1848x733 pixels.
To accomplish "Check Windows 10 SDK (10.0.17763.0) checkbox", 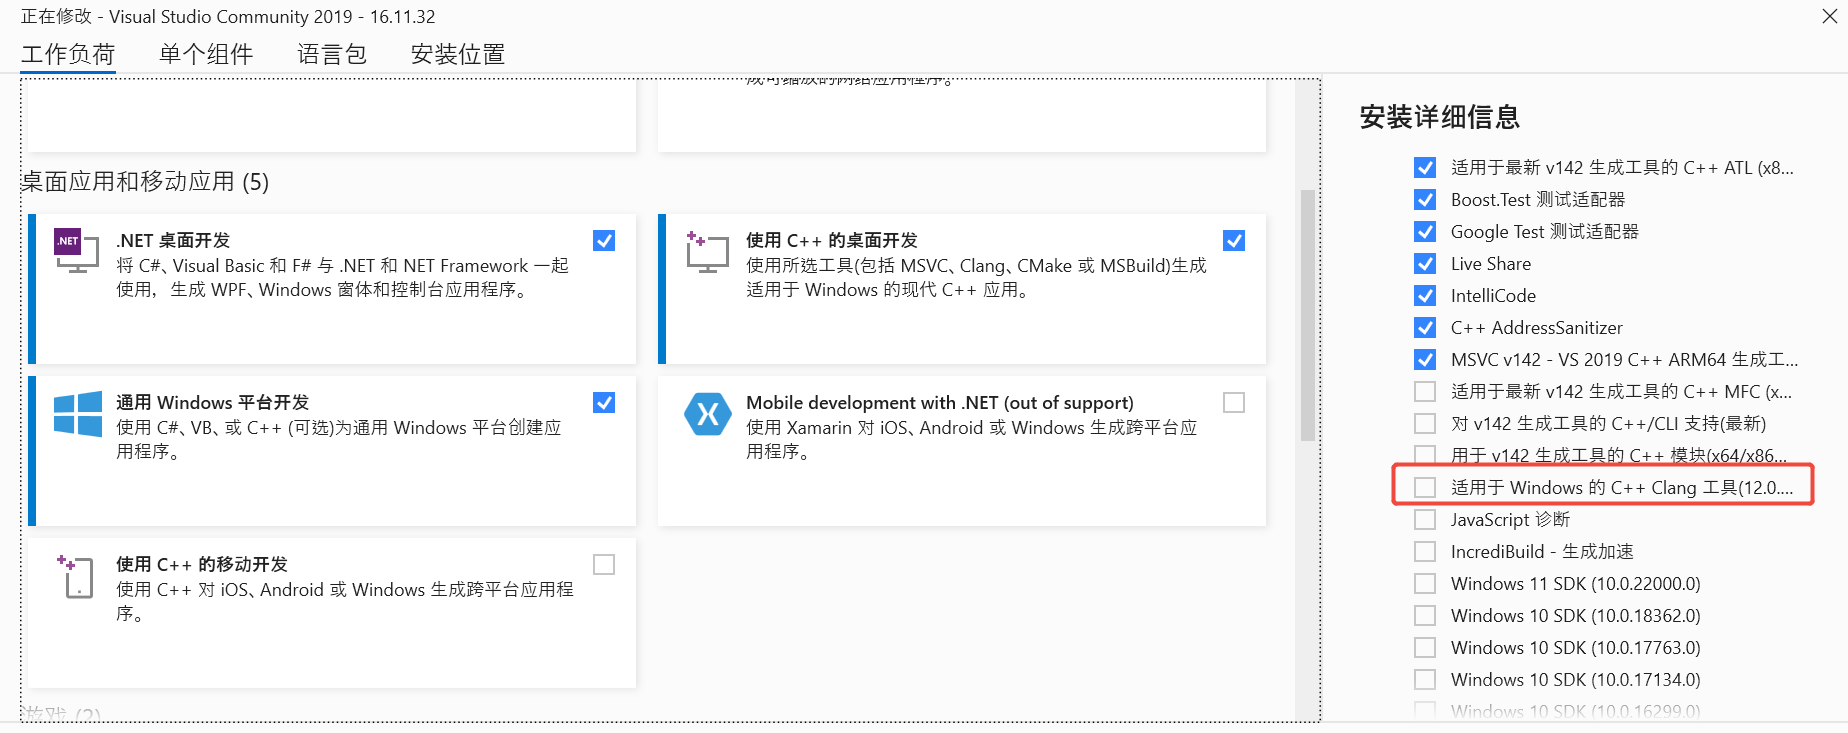I will (1425, 648).
